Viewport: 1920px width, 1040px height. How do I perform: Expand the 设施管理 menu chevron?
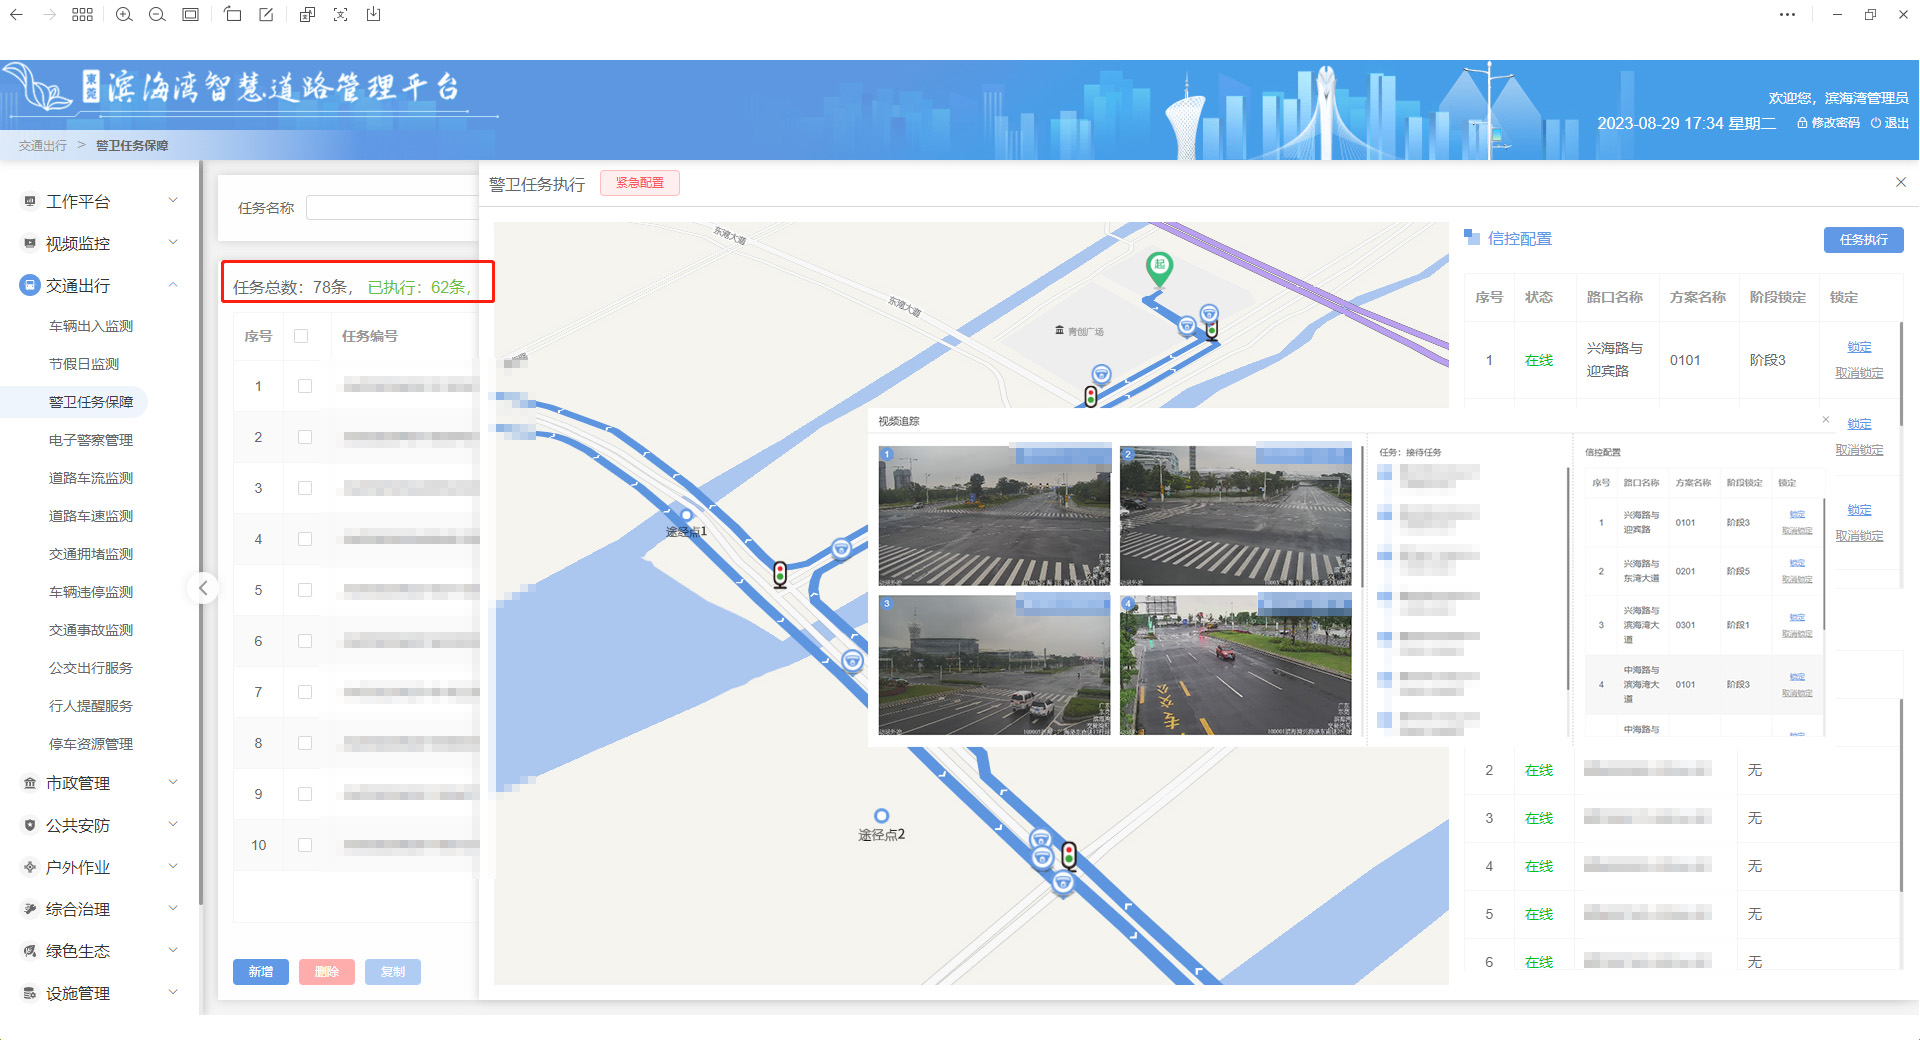[173, 992]
